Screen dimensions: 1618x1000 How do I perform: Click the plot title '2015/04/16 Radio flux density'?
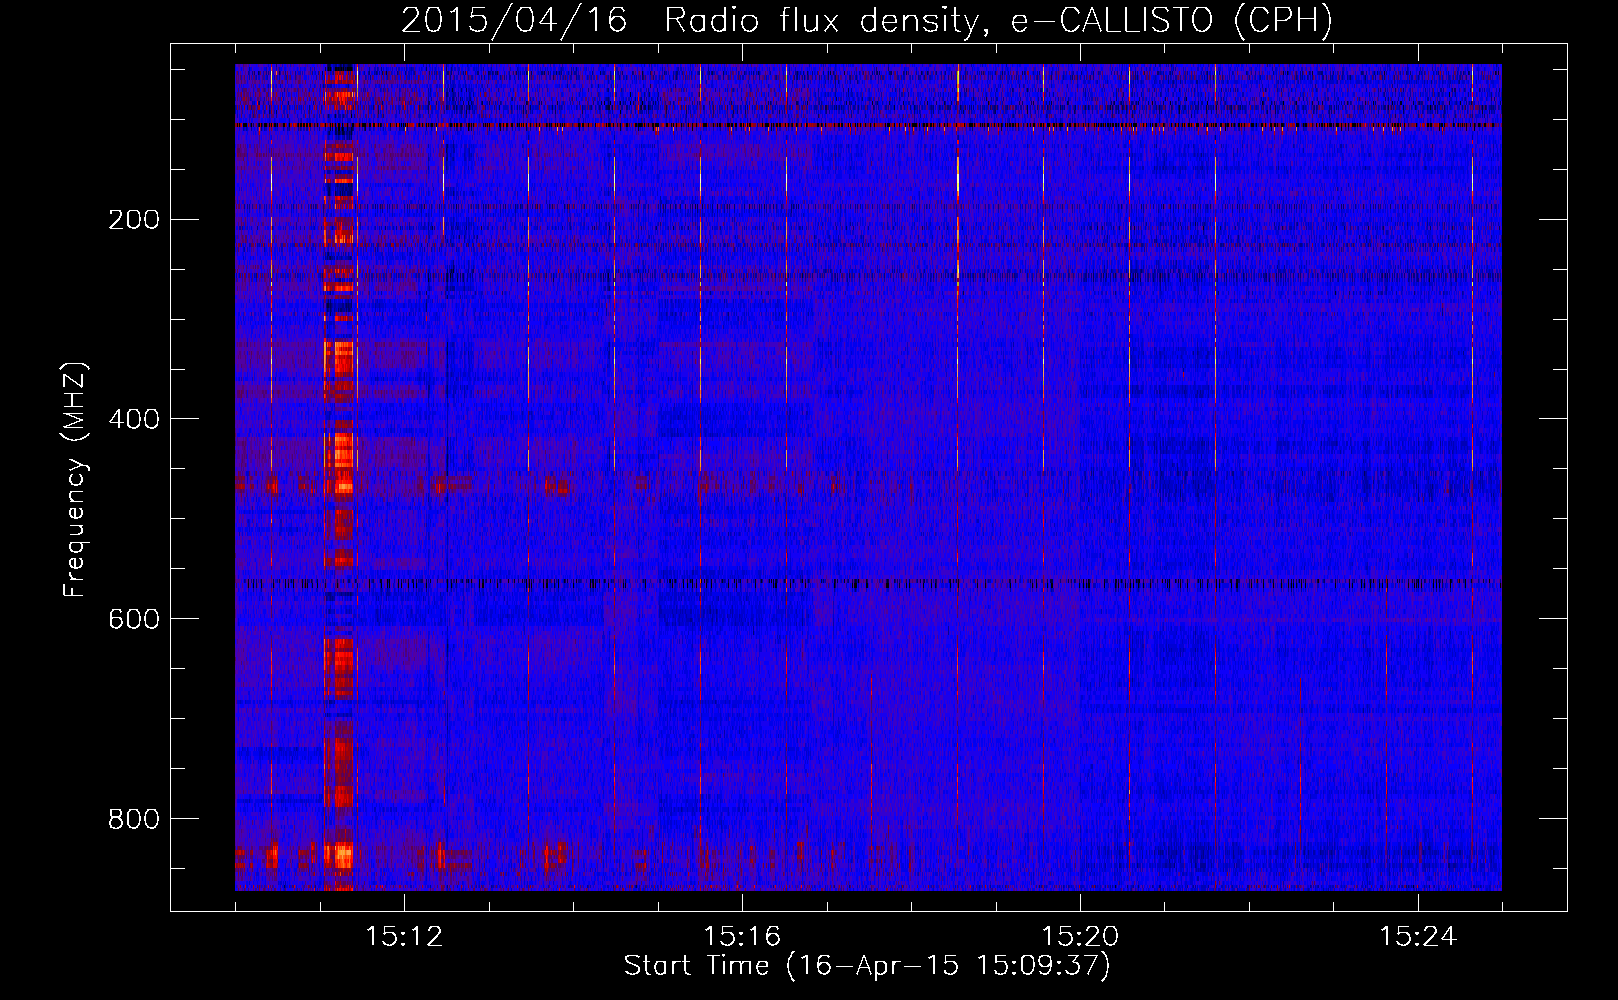pos(867,20)
